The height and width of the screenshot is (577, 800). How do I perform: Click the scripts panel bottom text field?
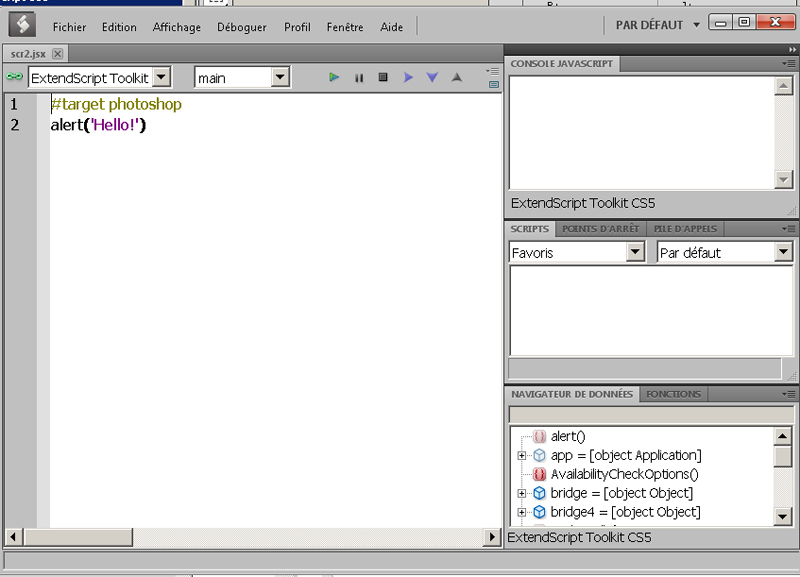(x=645, y=368)
